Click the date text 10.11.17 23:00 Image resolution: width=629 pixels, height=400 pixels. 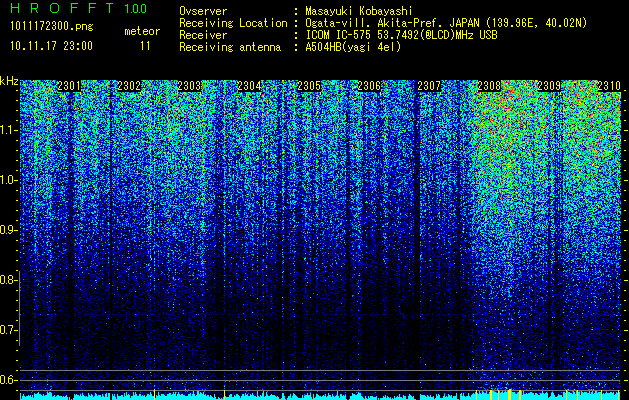(51, 46)
